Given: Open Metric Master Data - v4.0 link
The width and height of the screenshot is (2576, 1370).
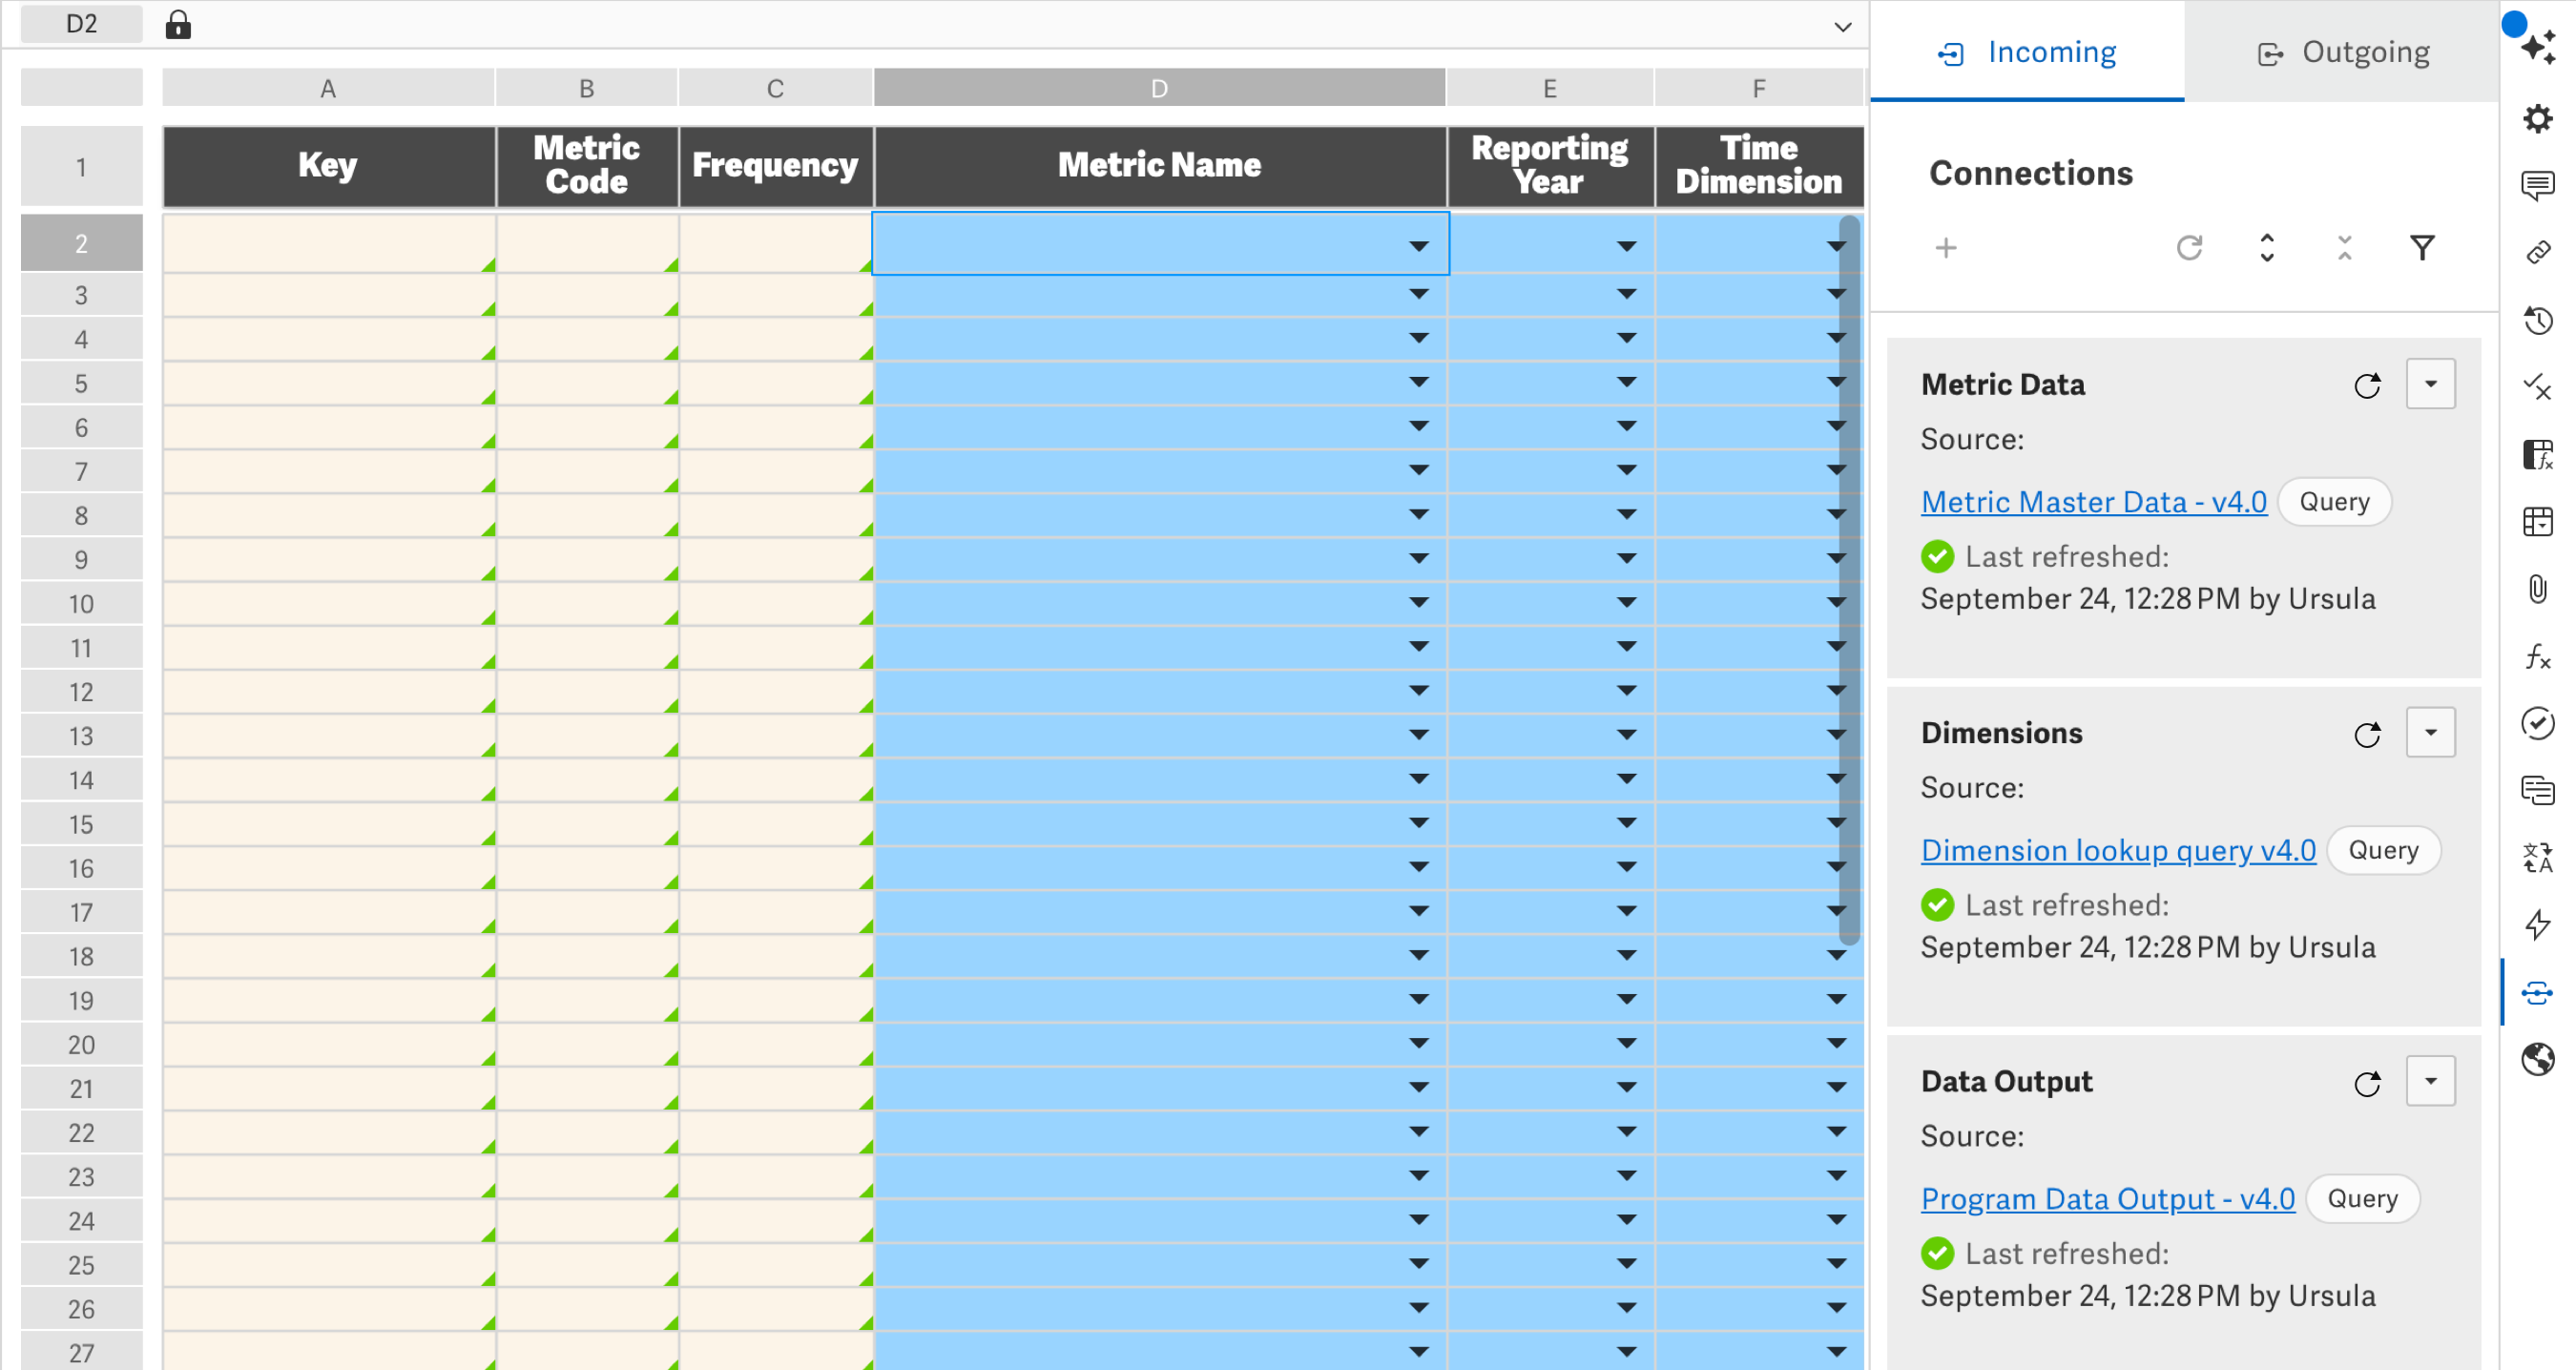Looking at the screenshot, I should [2094, 502].
